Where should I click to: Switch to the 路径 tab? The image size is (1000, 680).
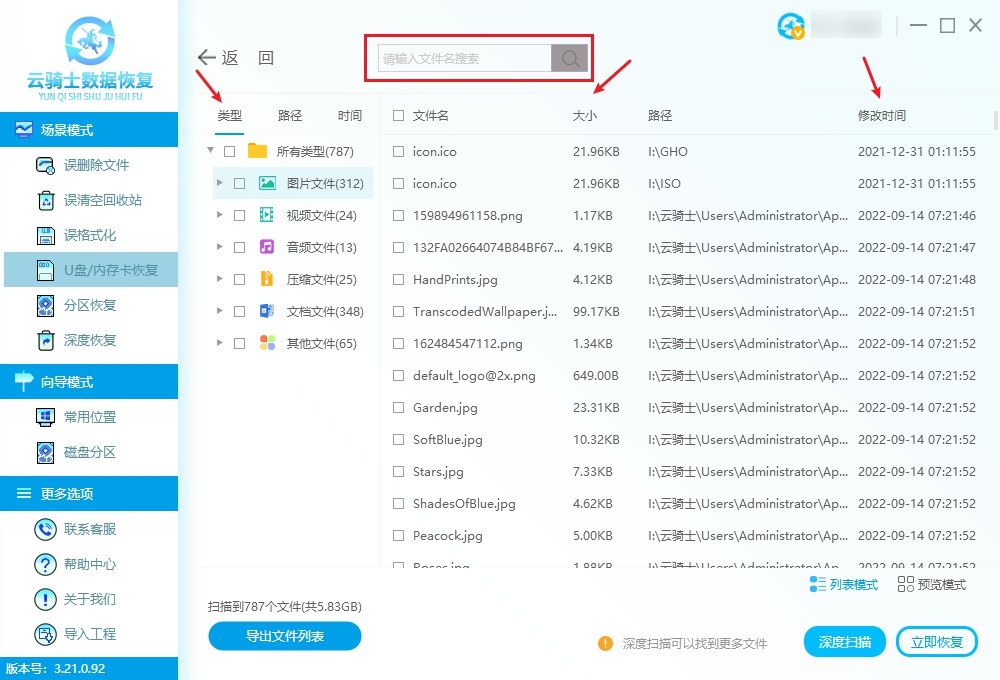pos(289,115)
